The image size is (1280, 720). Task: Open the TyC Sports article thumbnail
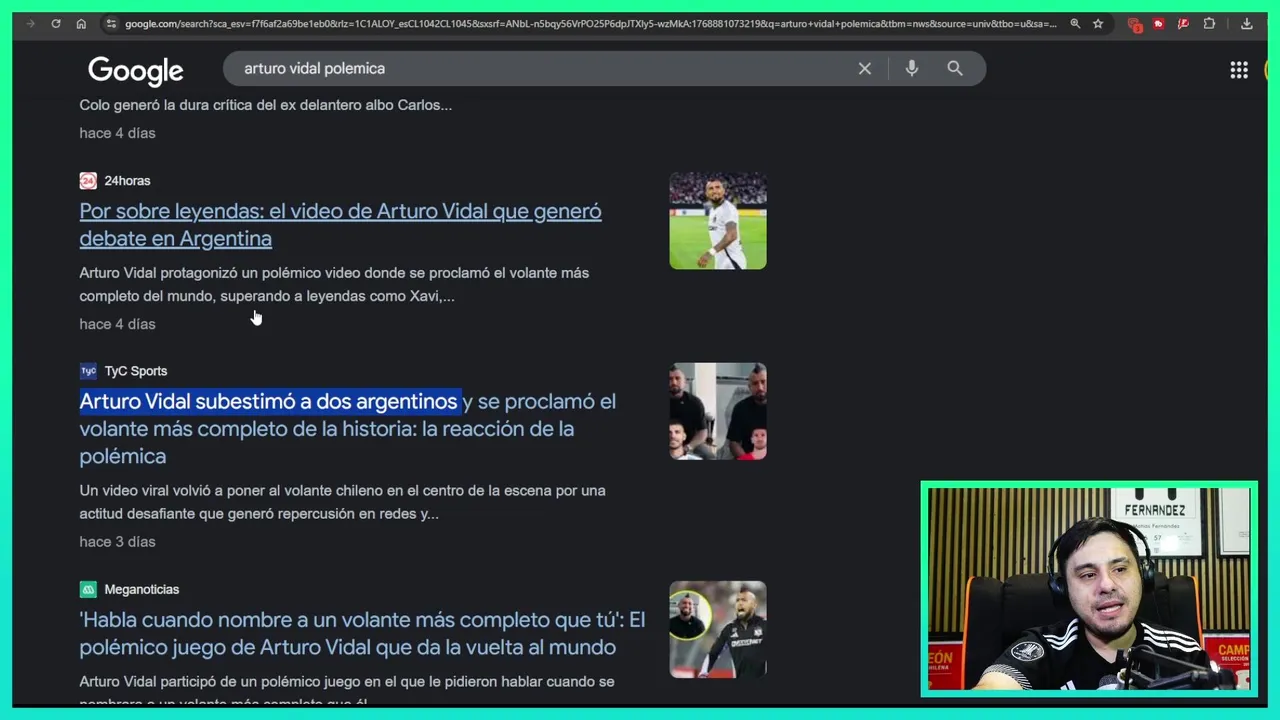click(718, 411)
